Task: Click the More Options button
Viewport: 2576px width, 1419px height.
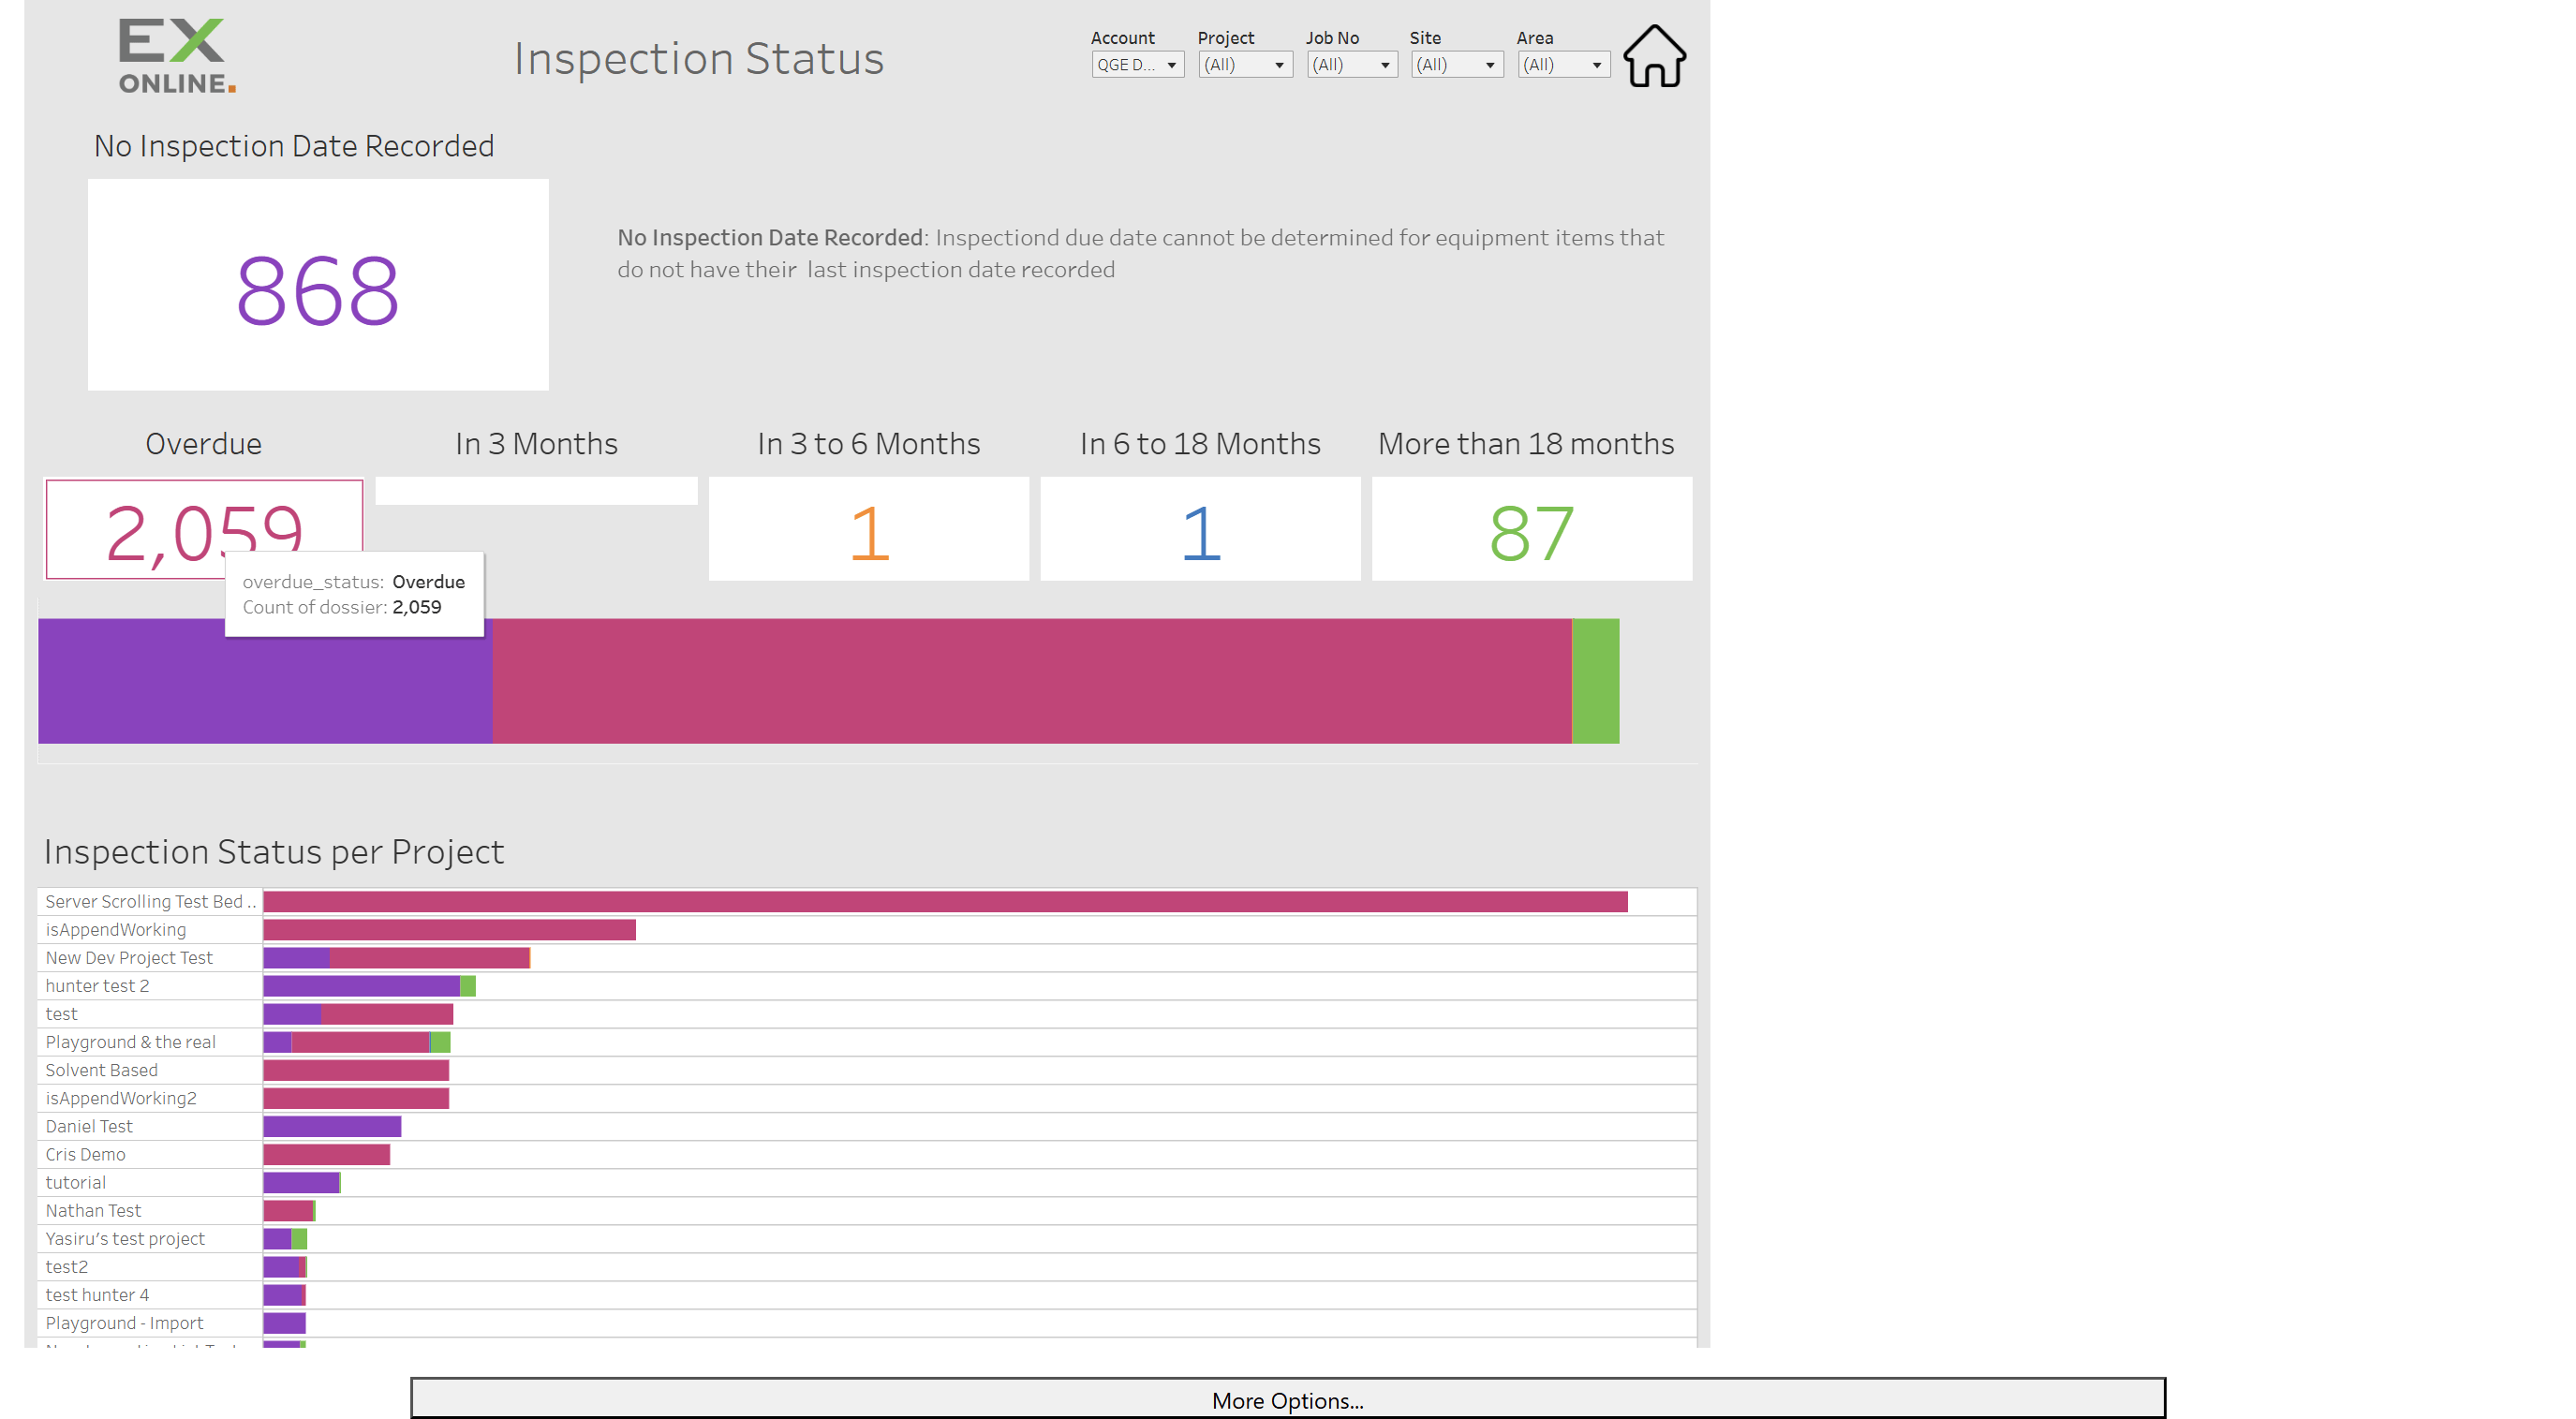Action: [x=1287, y=1399]
